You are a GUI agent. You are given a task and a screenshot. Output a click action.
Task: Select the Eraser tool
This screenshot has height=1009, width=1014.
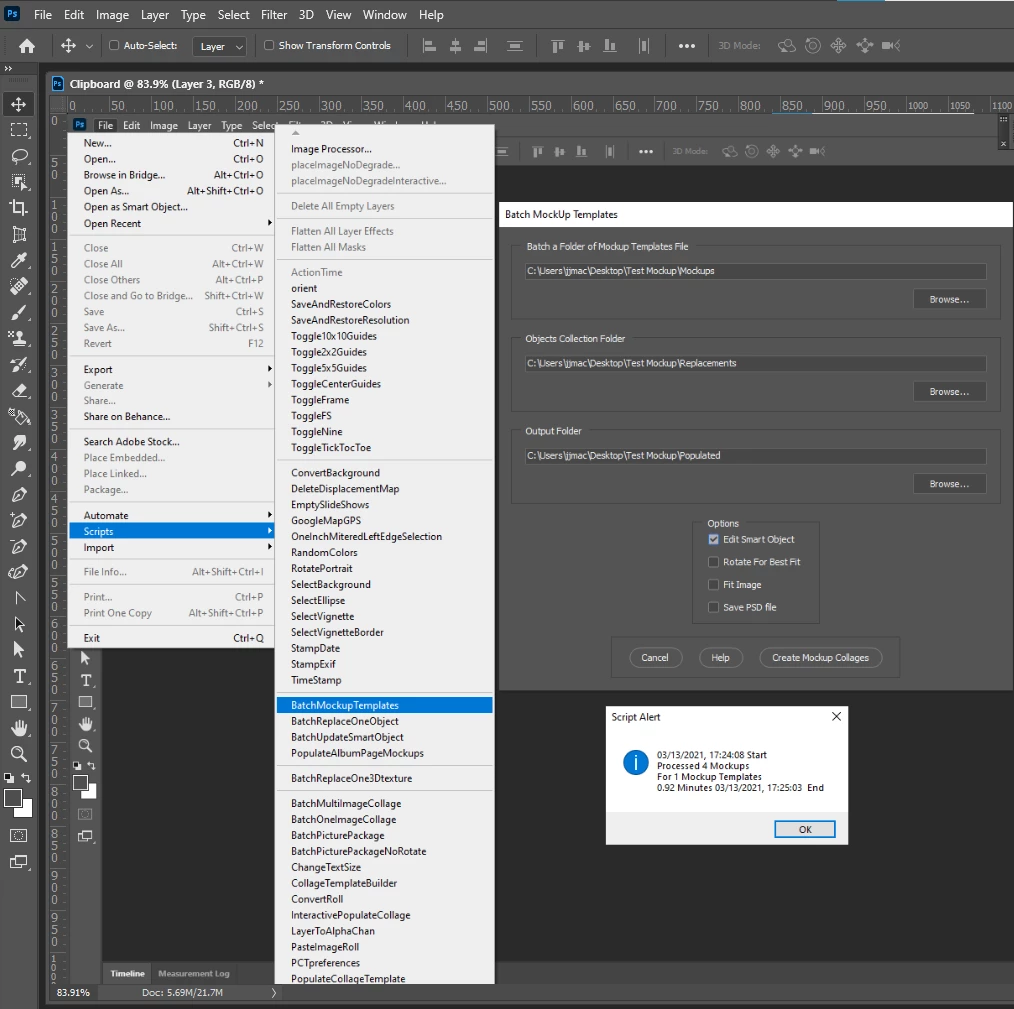pyautogui.click(x=19, y=391)
